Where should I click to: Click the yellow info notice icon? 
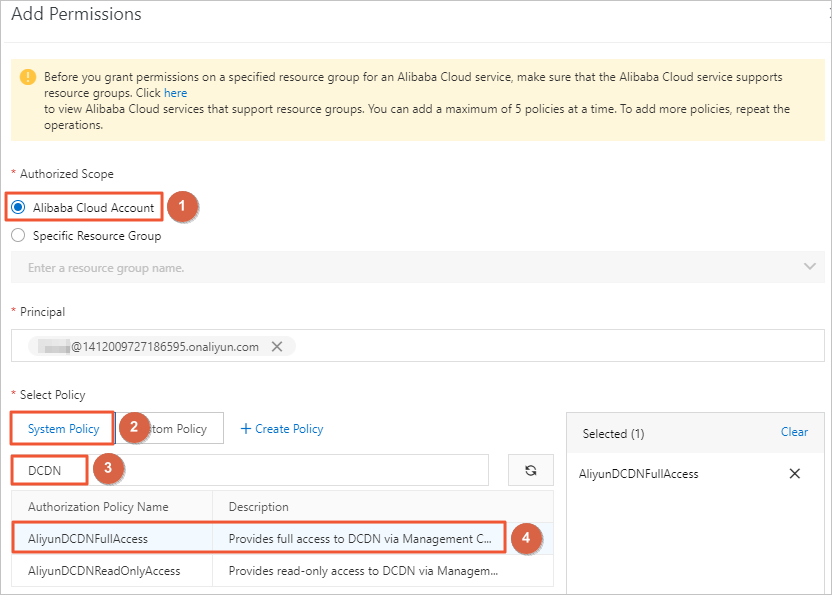click(x=27, y=77)
